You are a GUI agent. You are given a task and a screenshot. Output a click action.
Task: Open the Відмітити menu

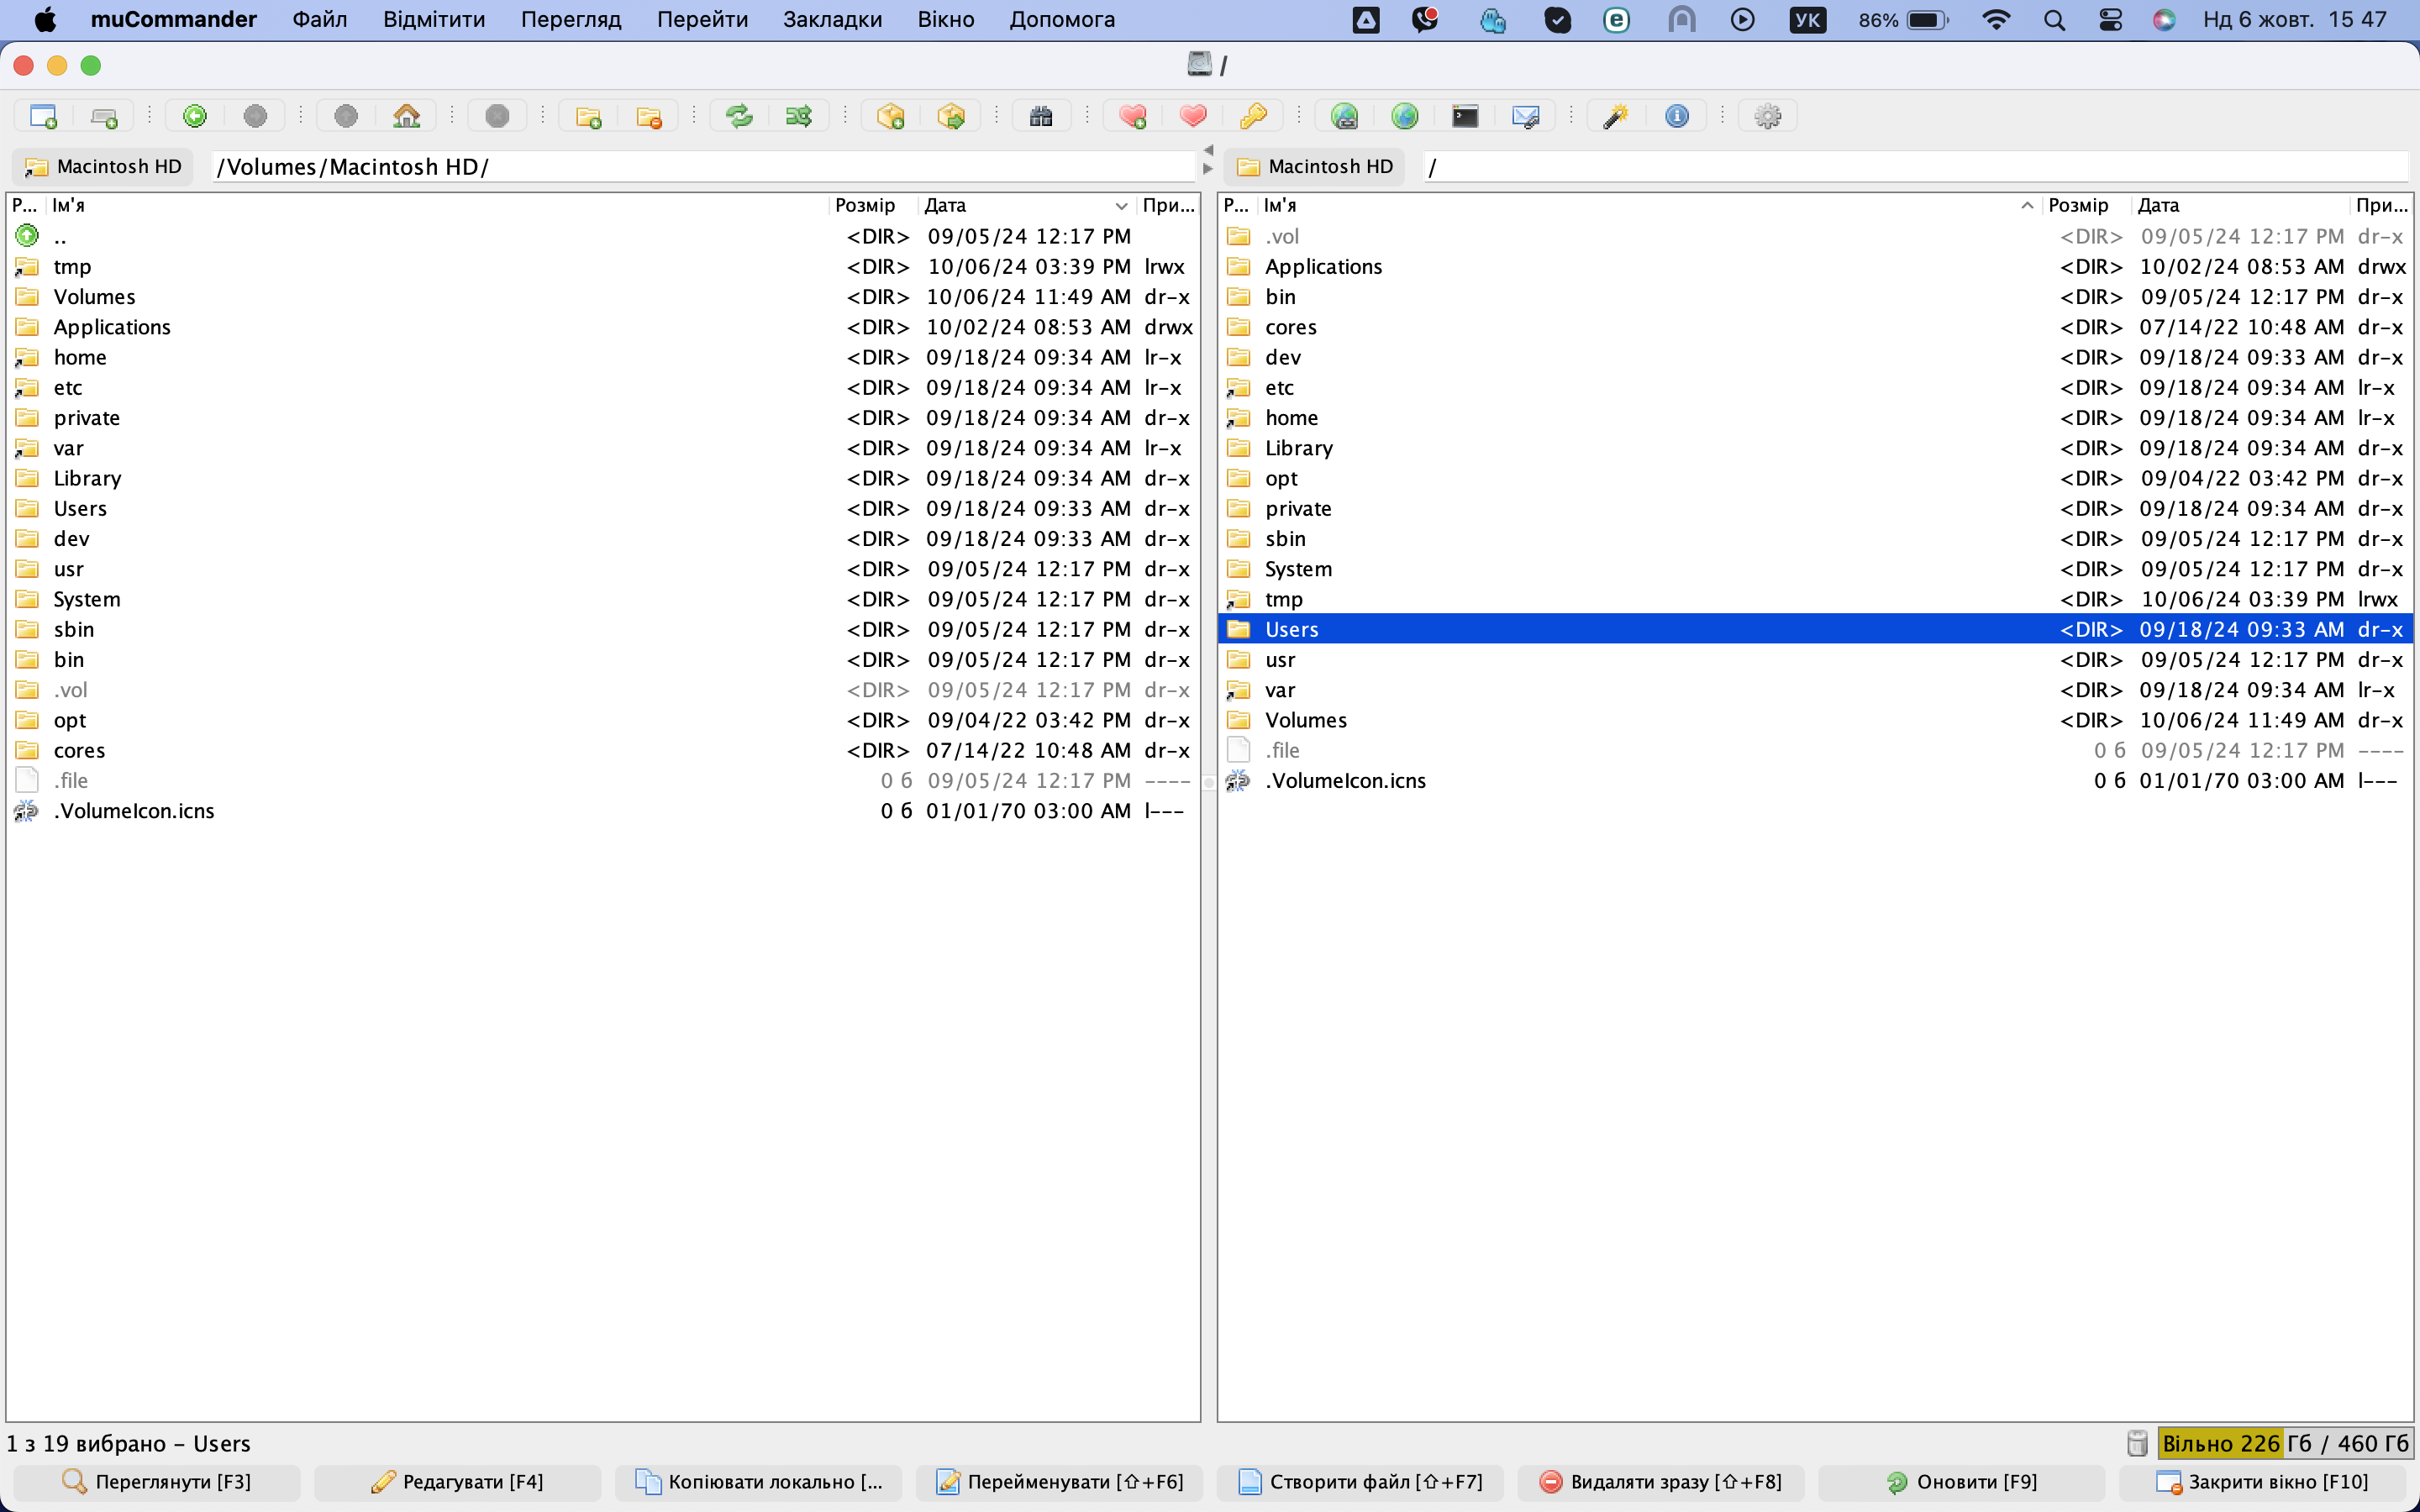434,20
